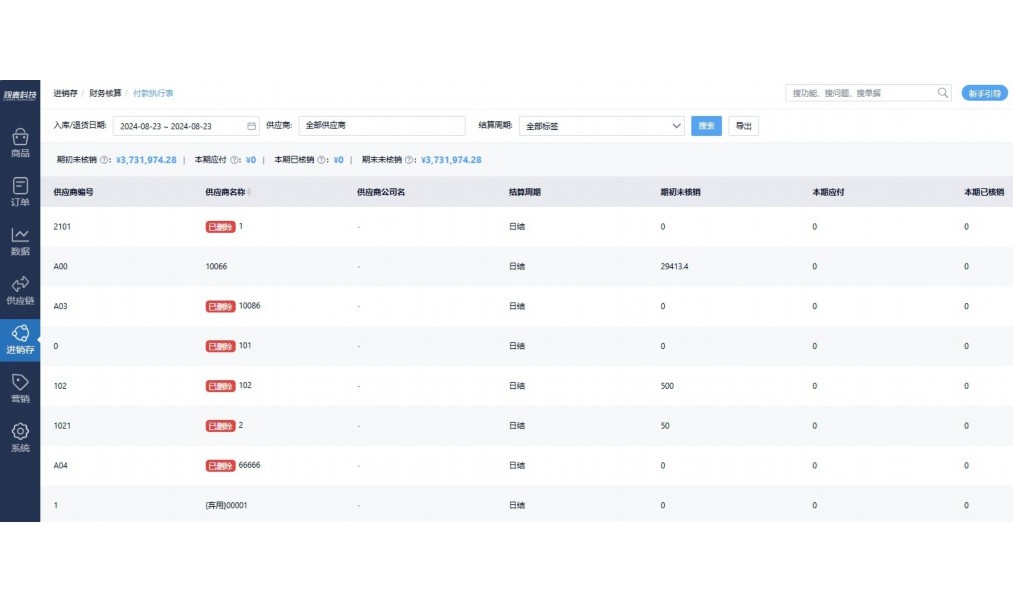Go to 财务核算 breadcrumb
The width and height of the screenshot is (1013, 602).
(x=105, y=93)
